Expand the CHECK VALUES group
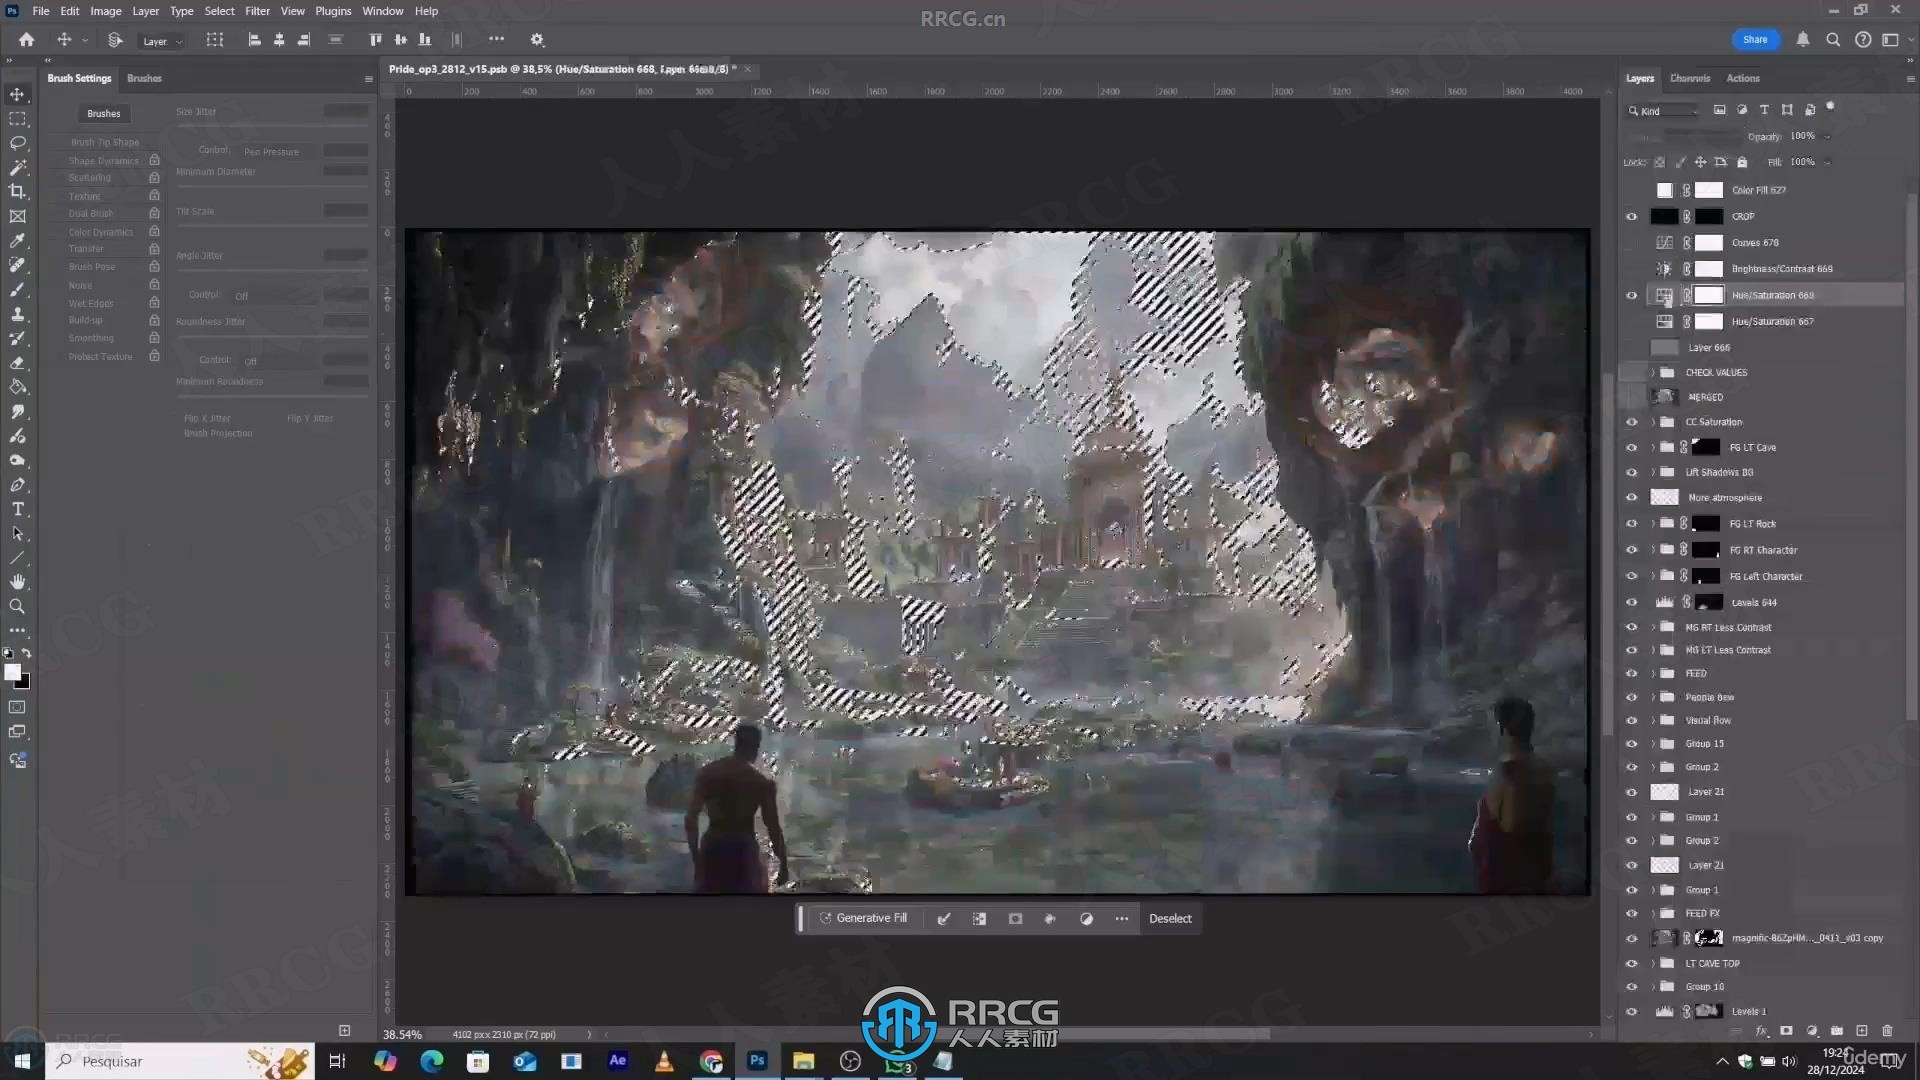The width and height of the screenshot is (1920, 1080). (x=1652, y=372)
